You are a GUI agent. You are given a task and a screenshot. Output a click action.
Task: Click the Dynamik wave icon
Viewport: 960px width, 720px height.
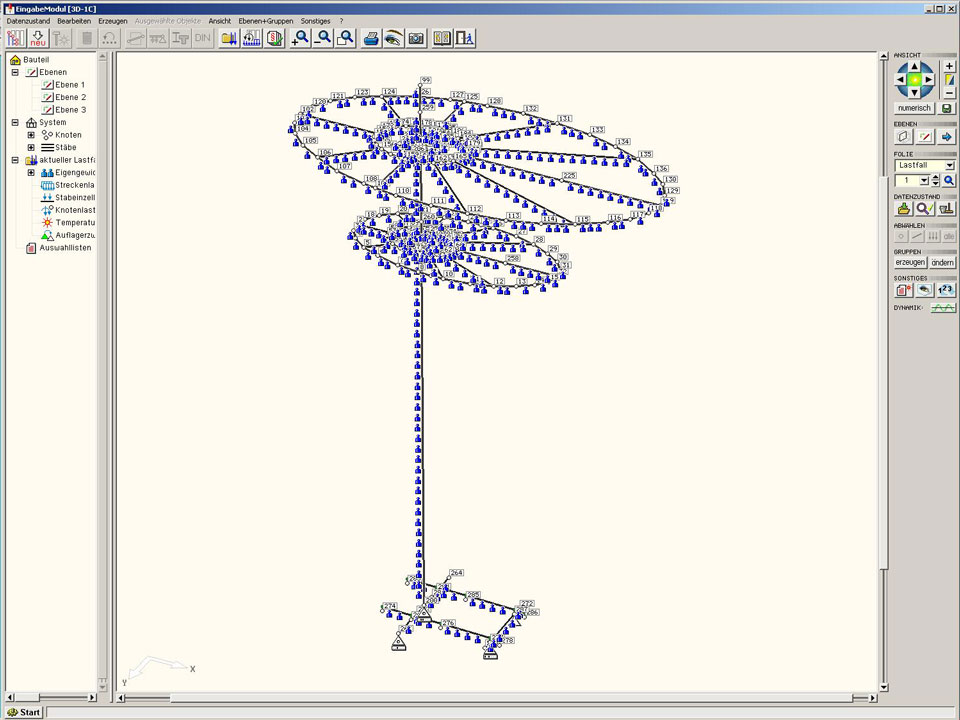[x=942, y=308]
